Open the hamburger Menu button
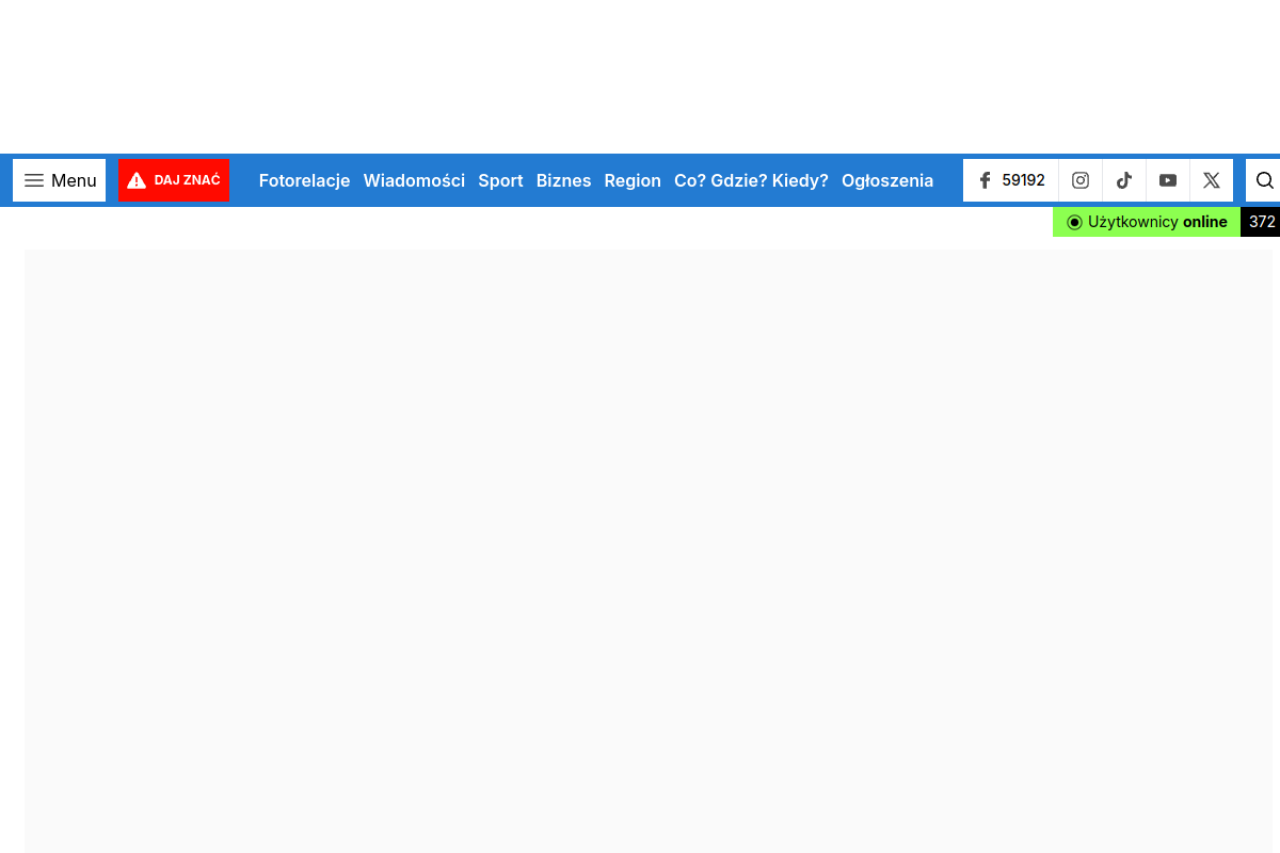The width and height of the screenshot is (1280, 853). tap(59, 180)
